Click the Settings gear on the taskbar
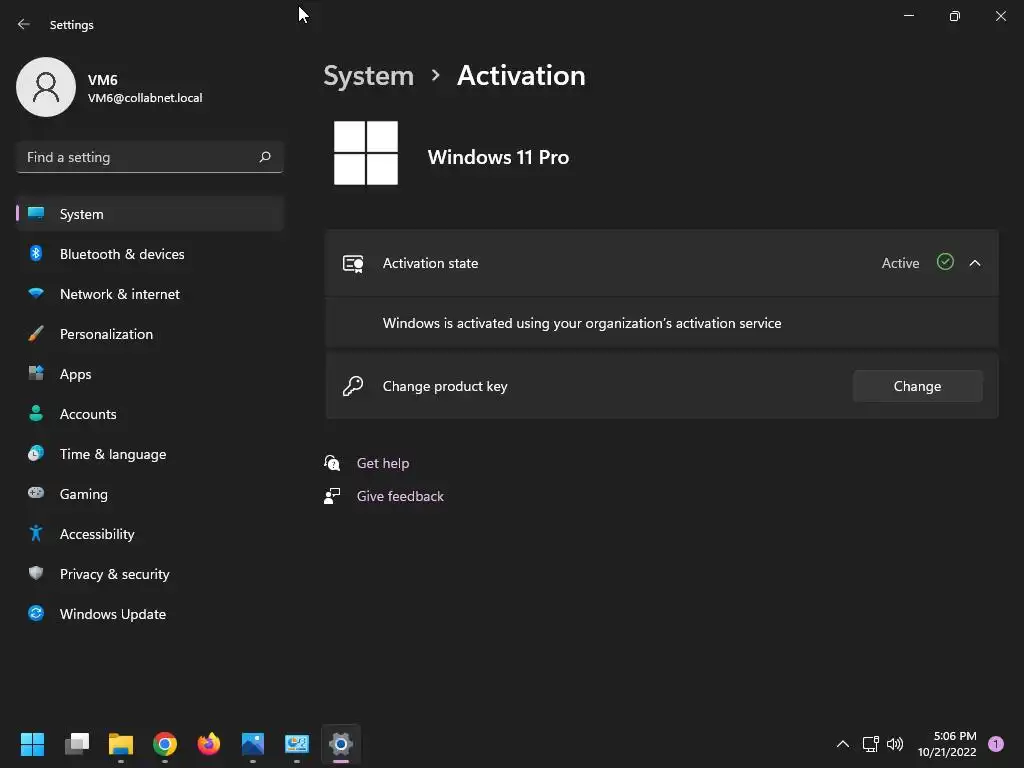This screenshot has width=1024, height=768. 341,744
